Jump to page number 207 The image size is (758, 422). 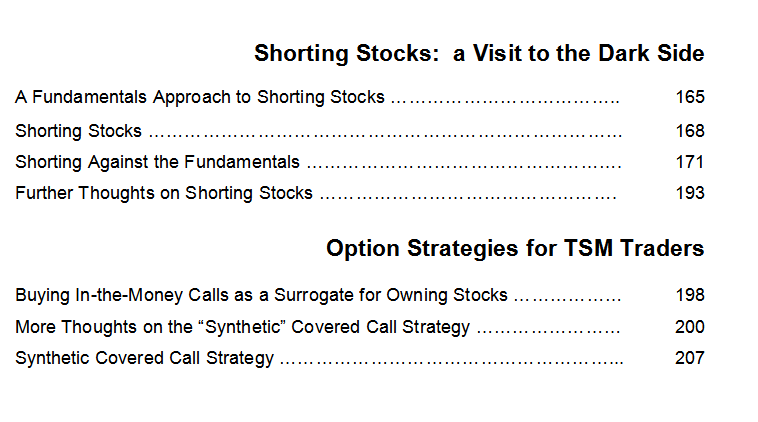tap(690, 358)
